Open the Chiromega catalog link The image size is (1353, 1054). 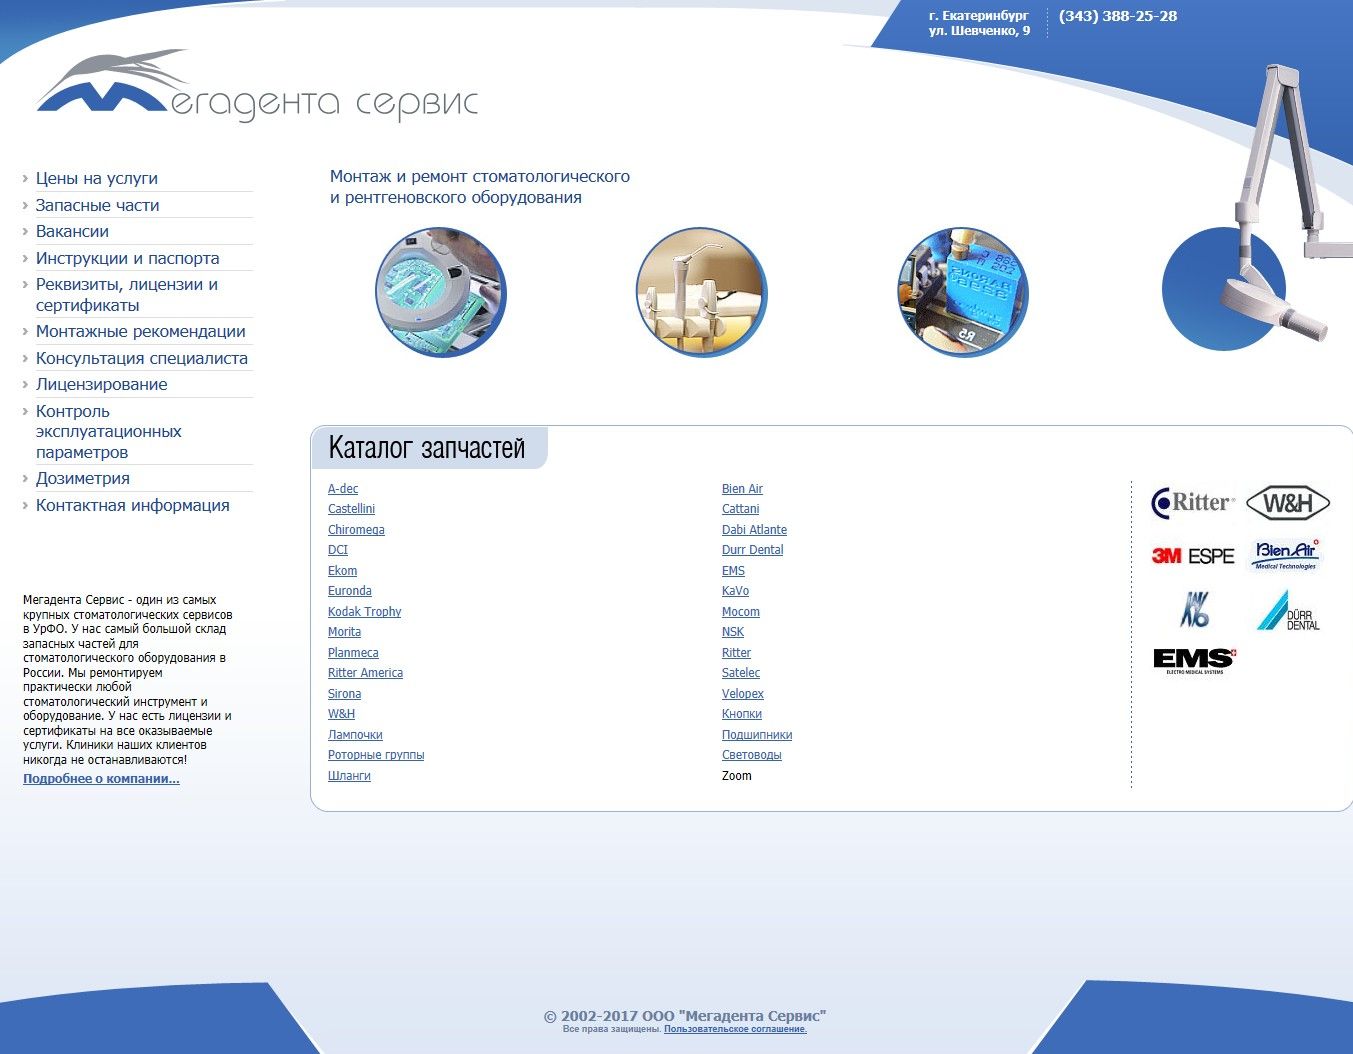pyautogui.click(x=356, y=530)
